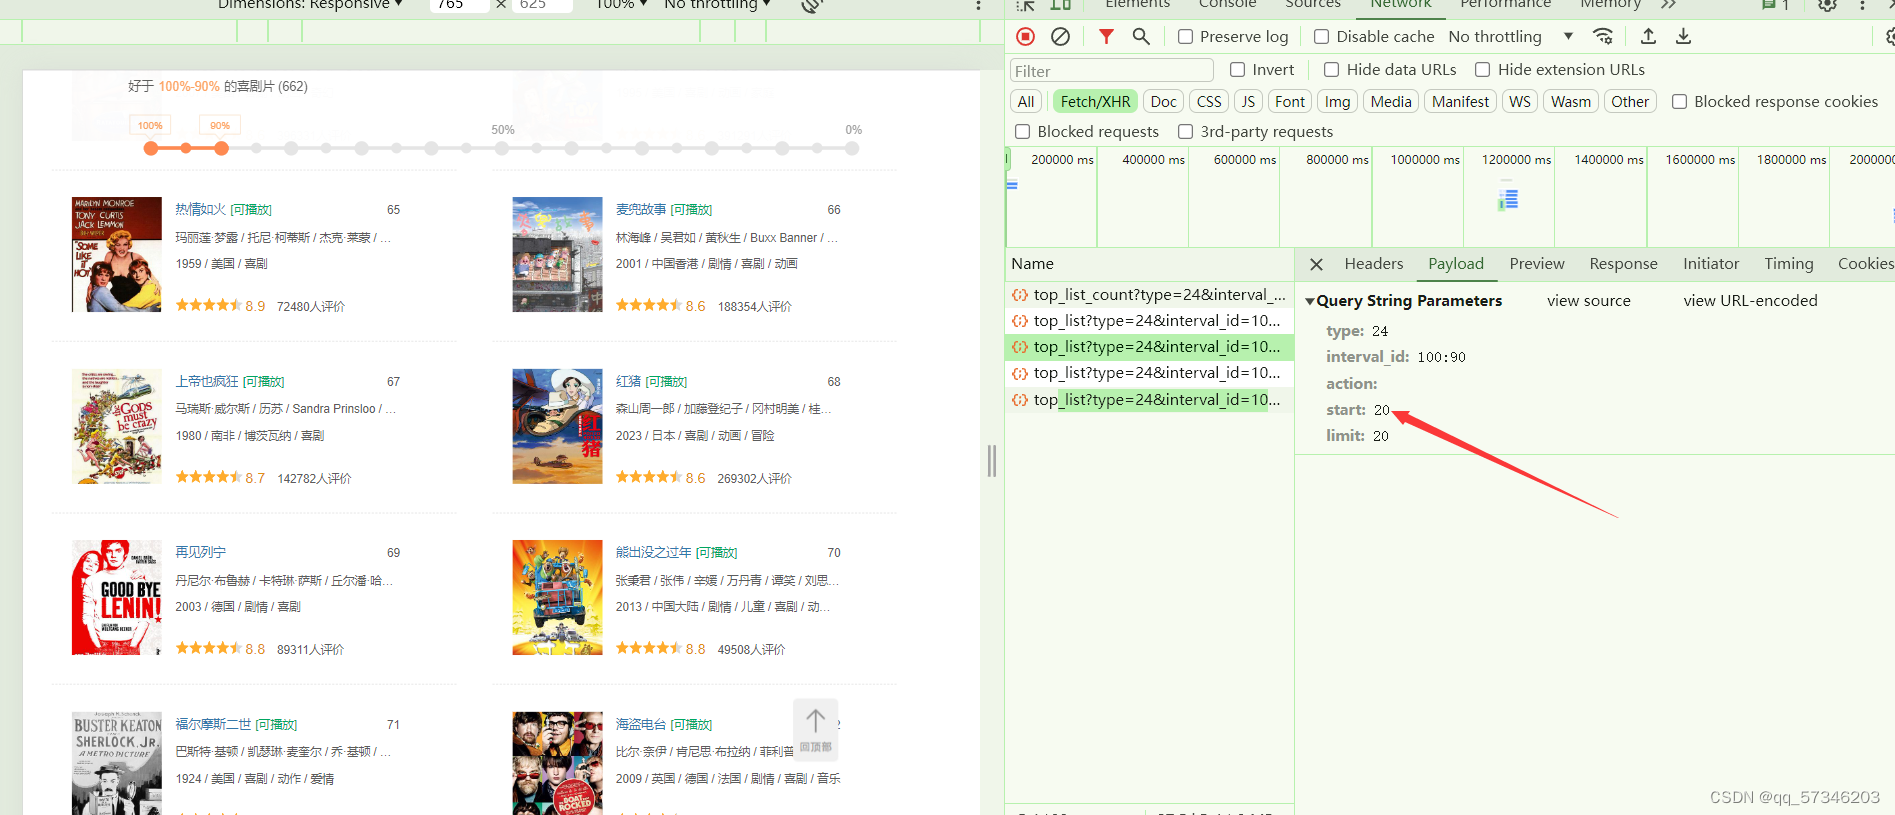The image size is (1895, 815).
Task: Click 100% rating slider point
Action: pyautogui.click(x=151, y=148)
